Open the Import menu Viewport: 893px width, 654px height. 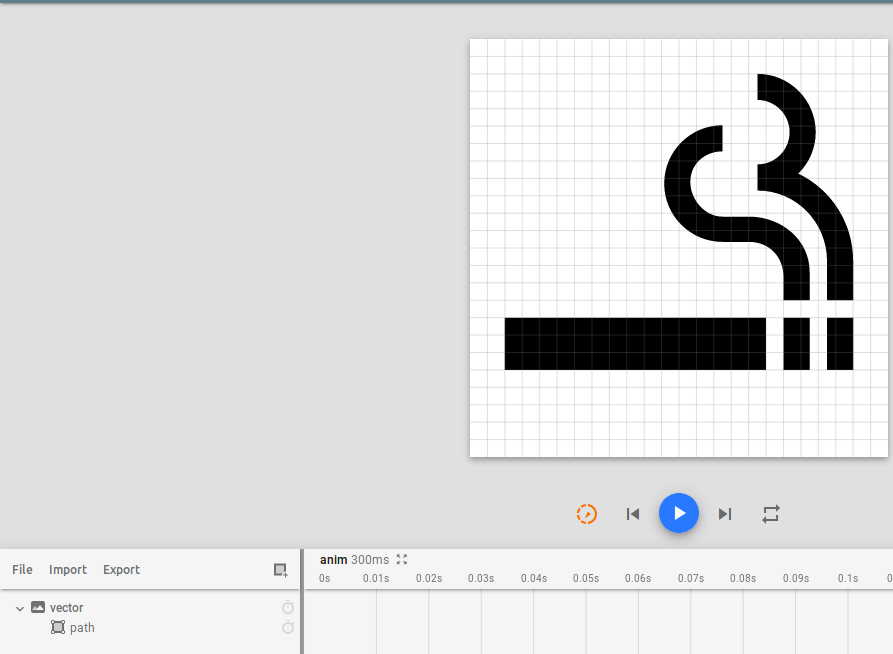click(68, 570)
